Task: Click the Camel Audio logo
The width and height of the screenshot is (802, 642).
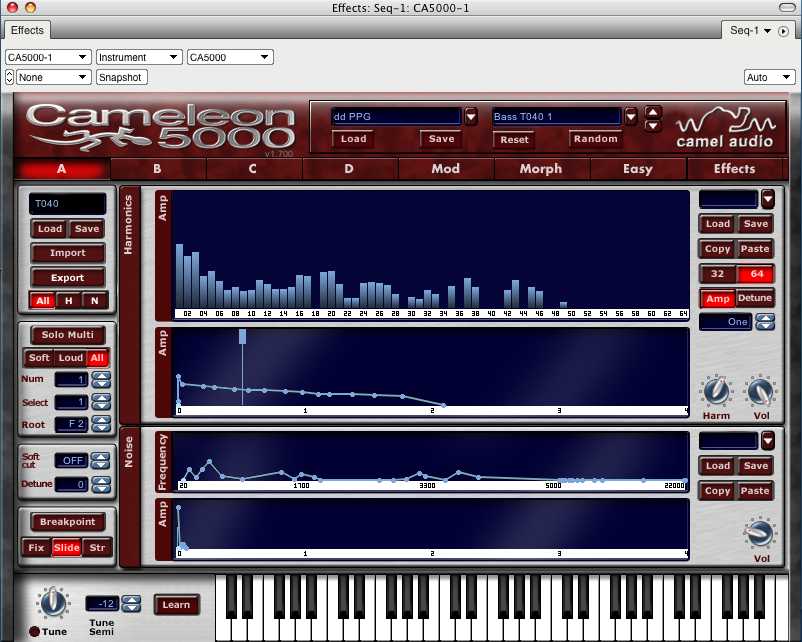Action: tap(725, 128)
